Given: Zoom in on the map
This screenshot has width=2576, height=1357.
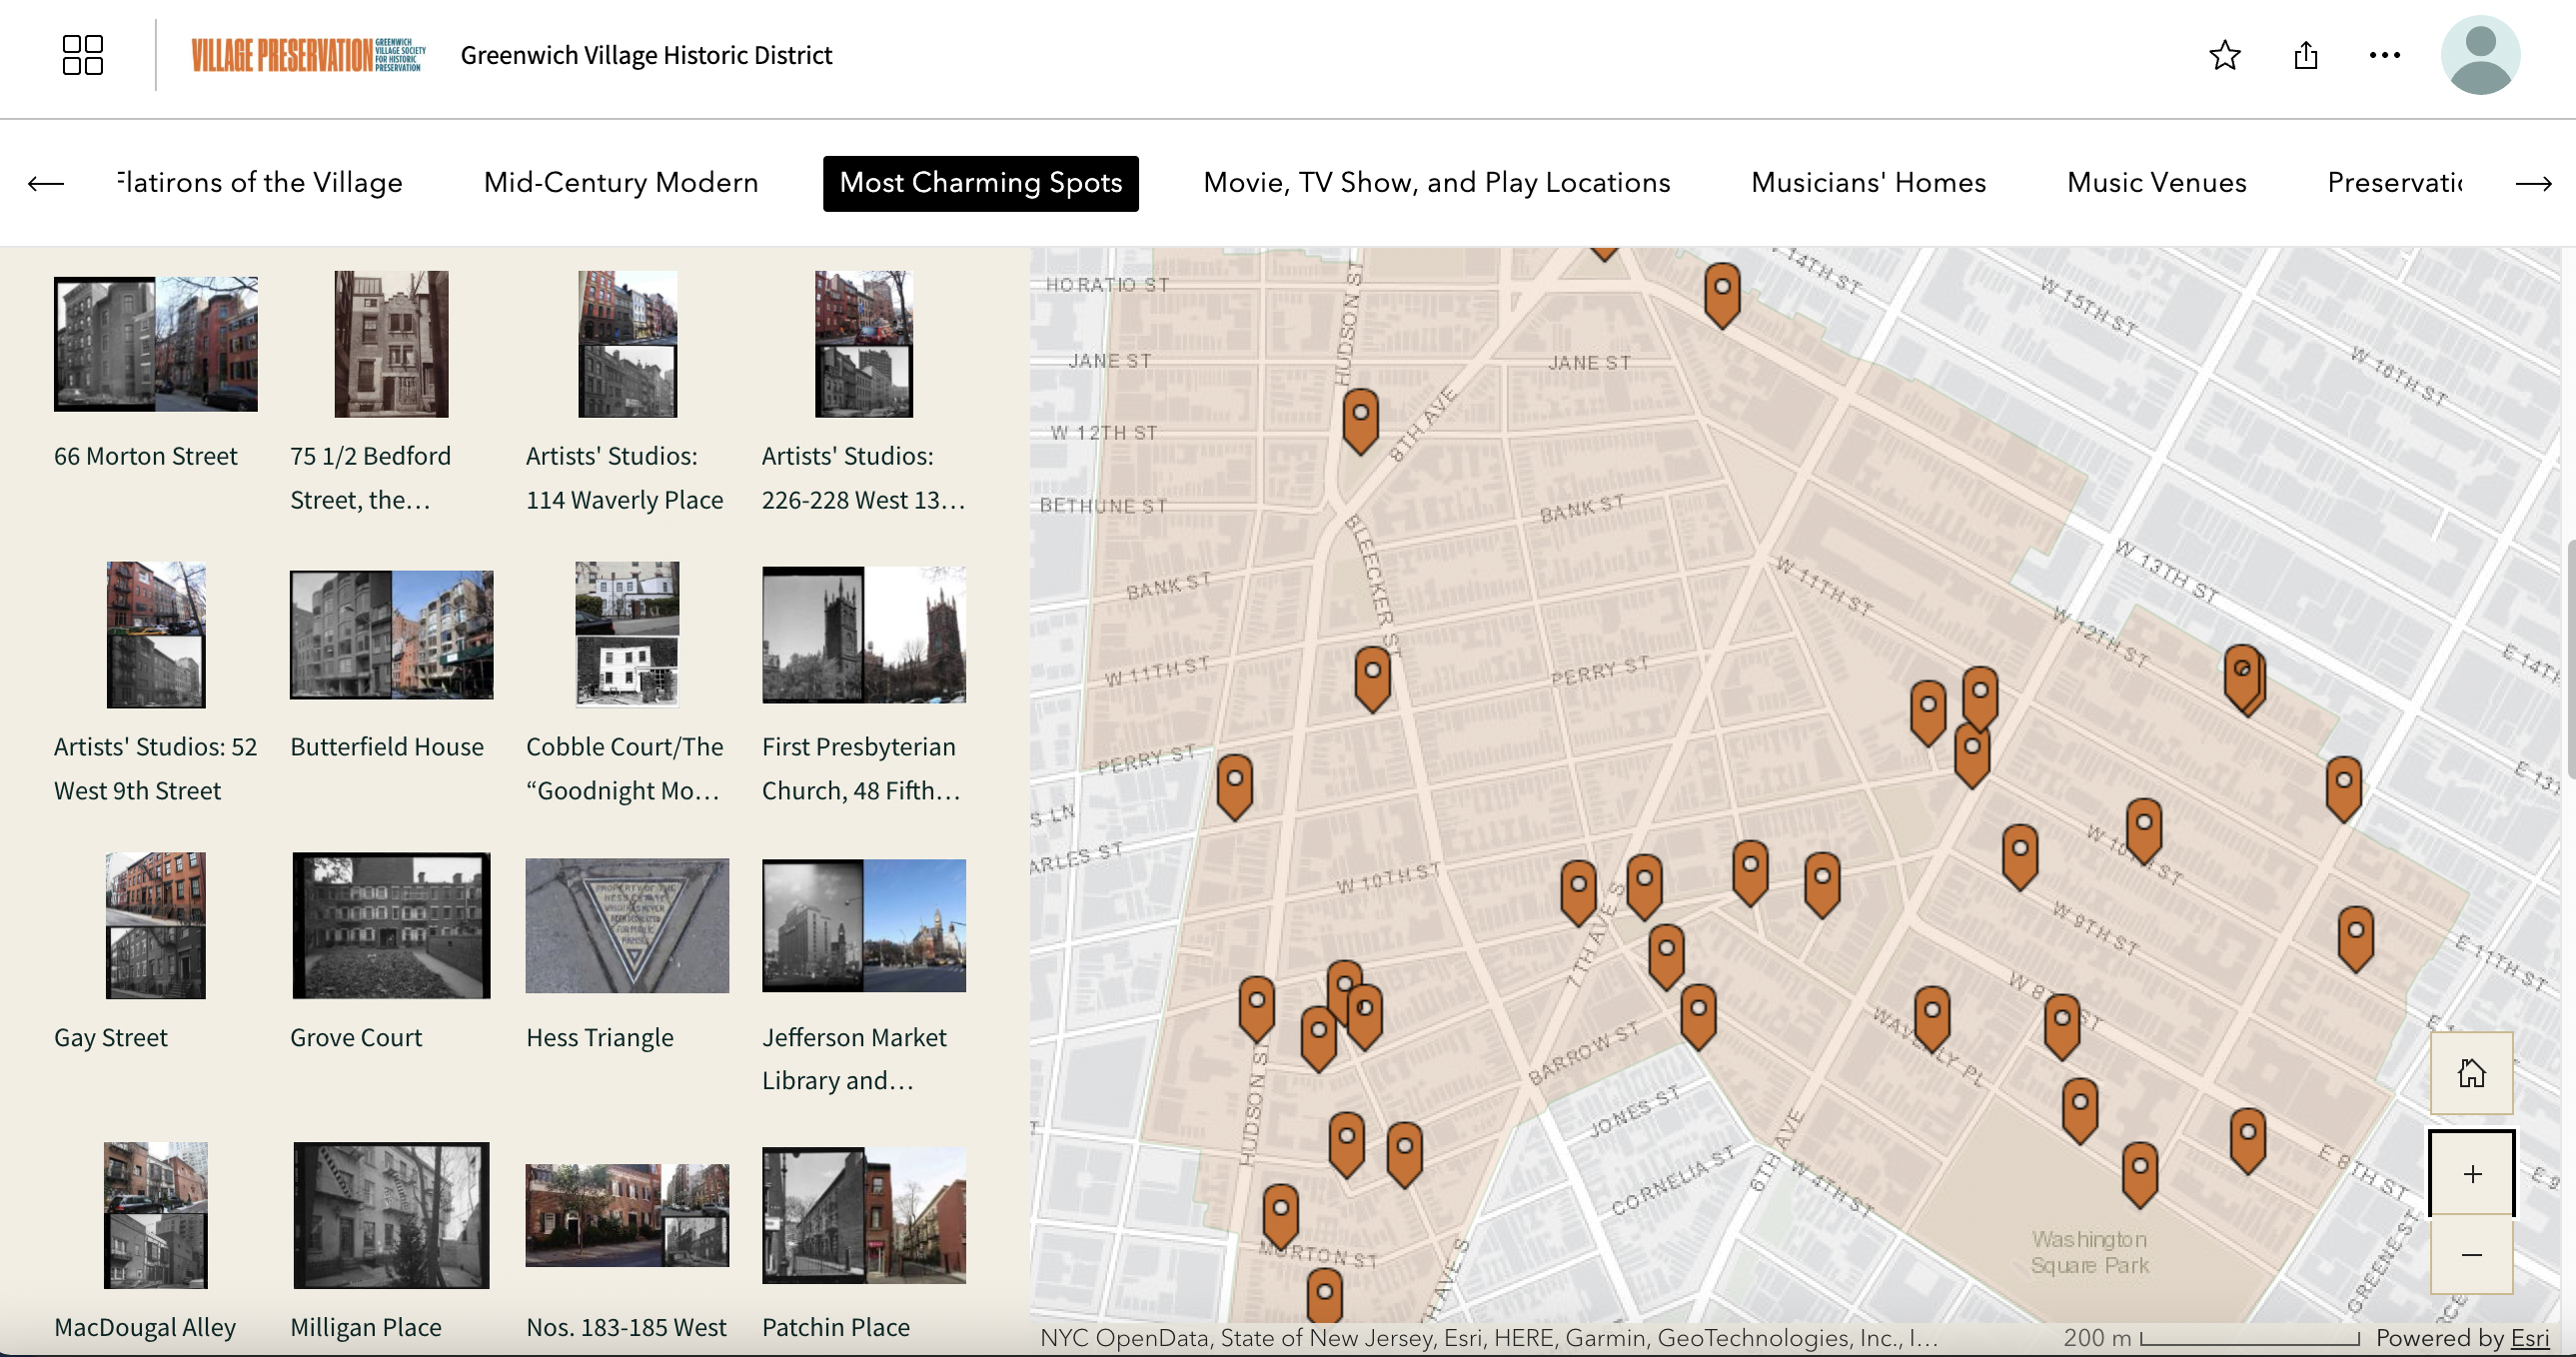Looking at the screenshot, I should tap(2471, 1173).
